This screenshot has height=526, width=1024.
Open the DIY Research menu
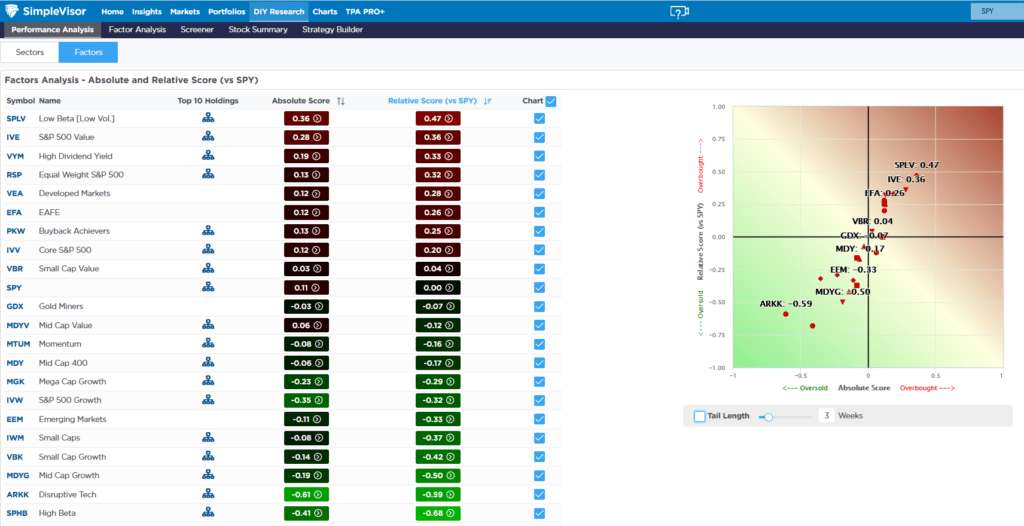[279, 11]
